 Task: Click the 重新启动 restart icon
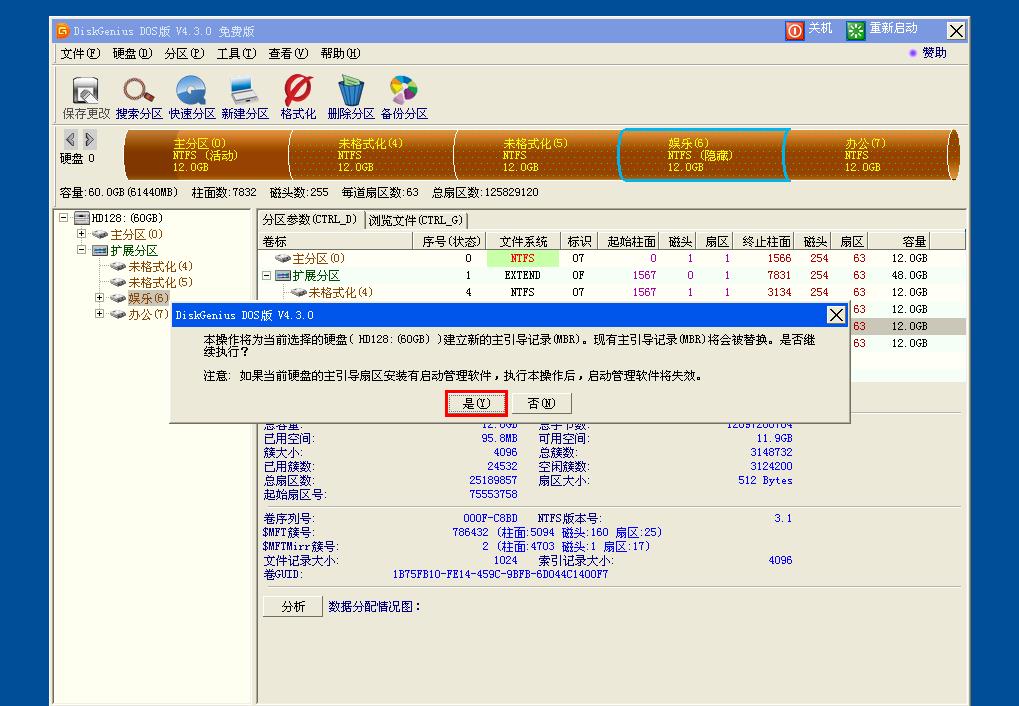point(856,30)
